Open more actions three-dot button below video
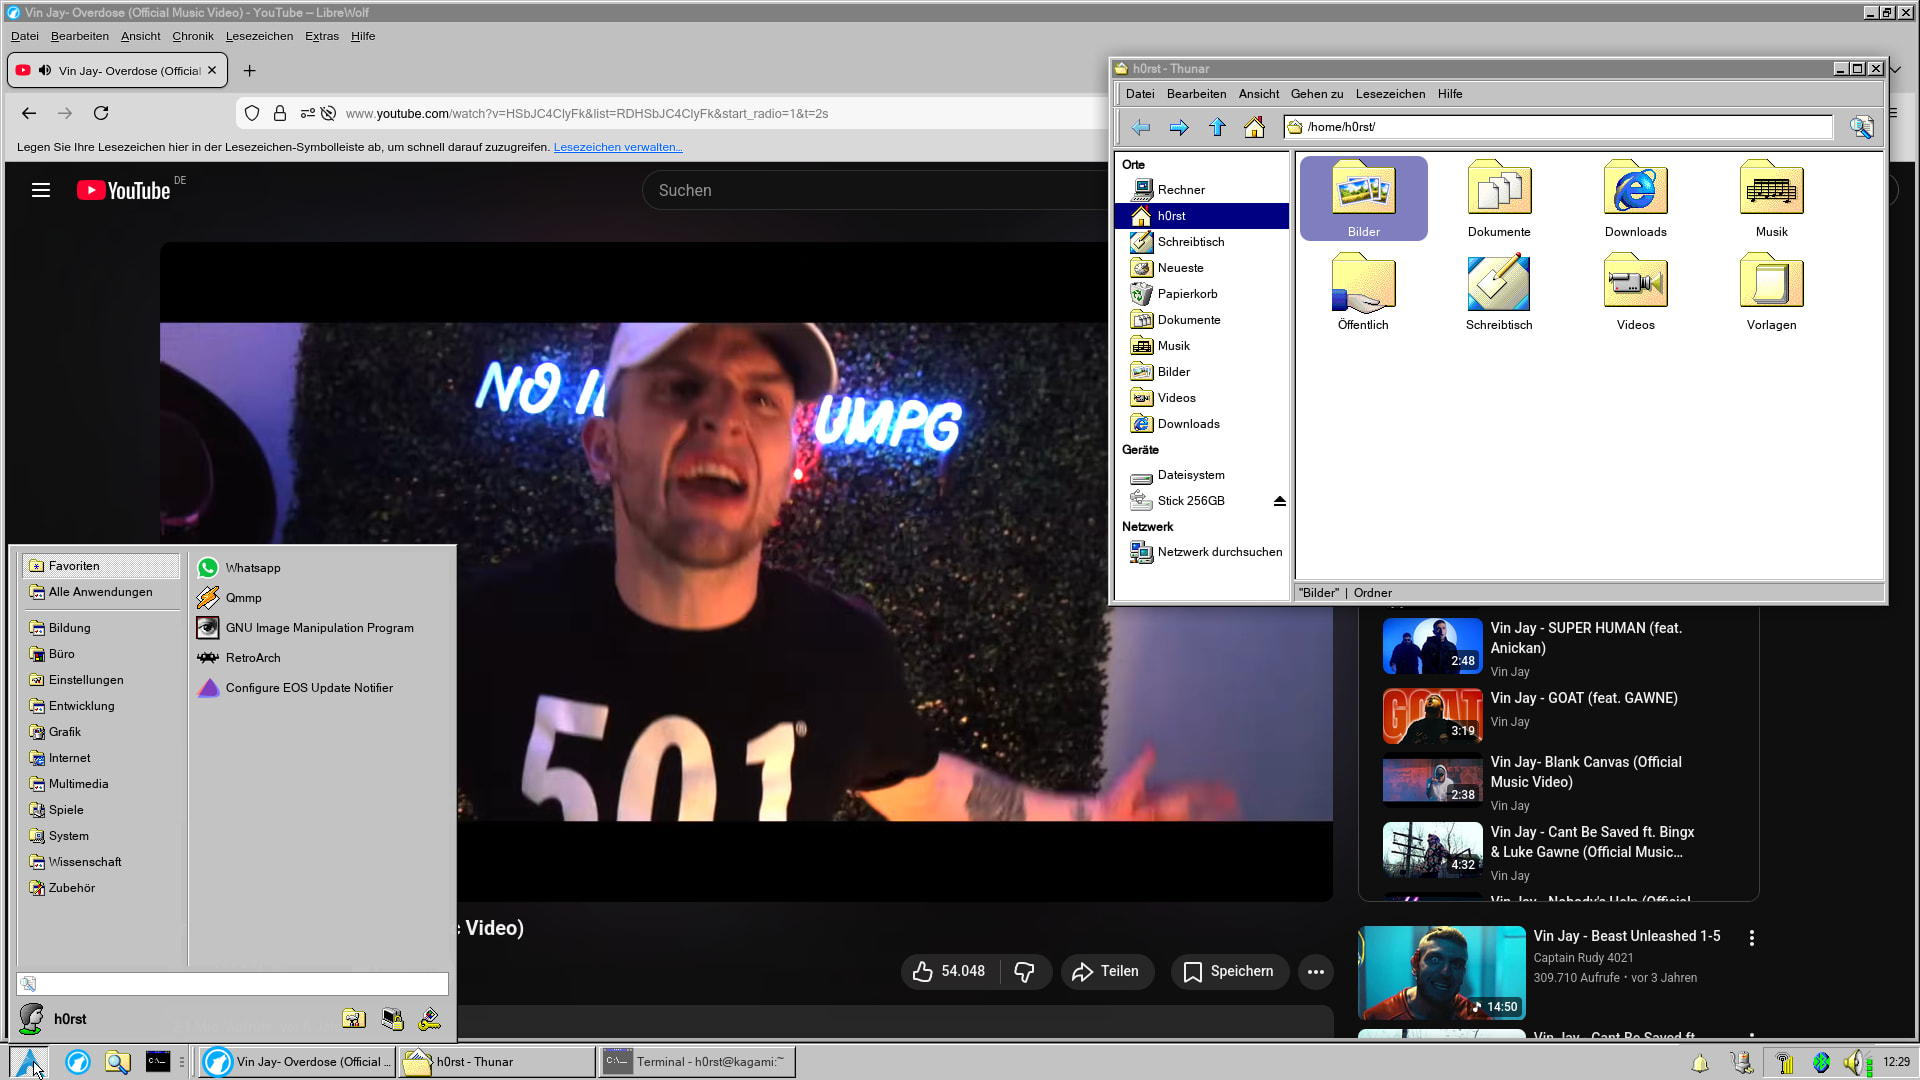 [1315, 971]
